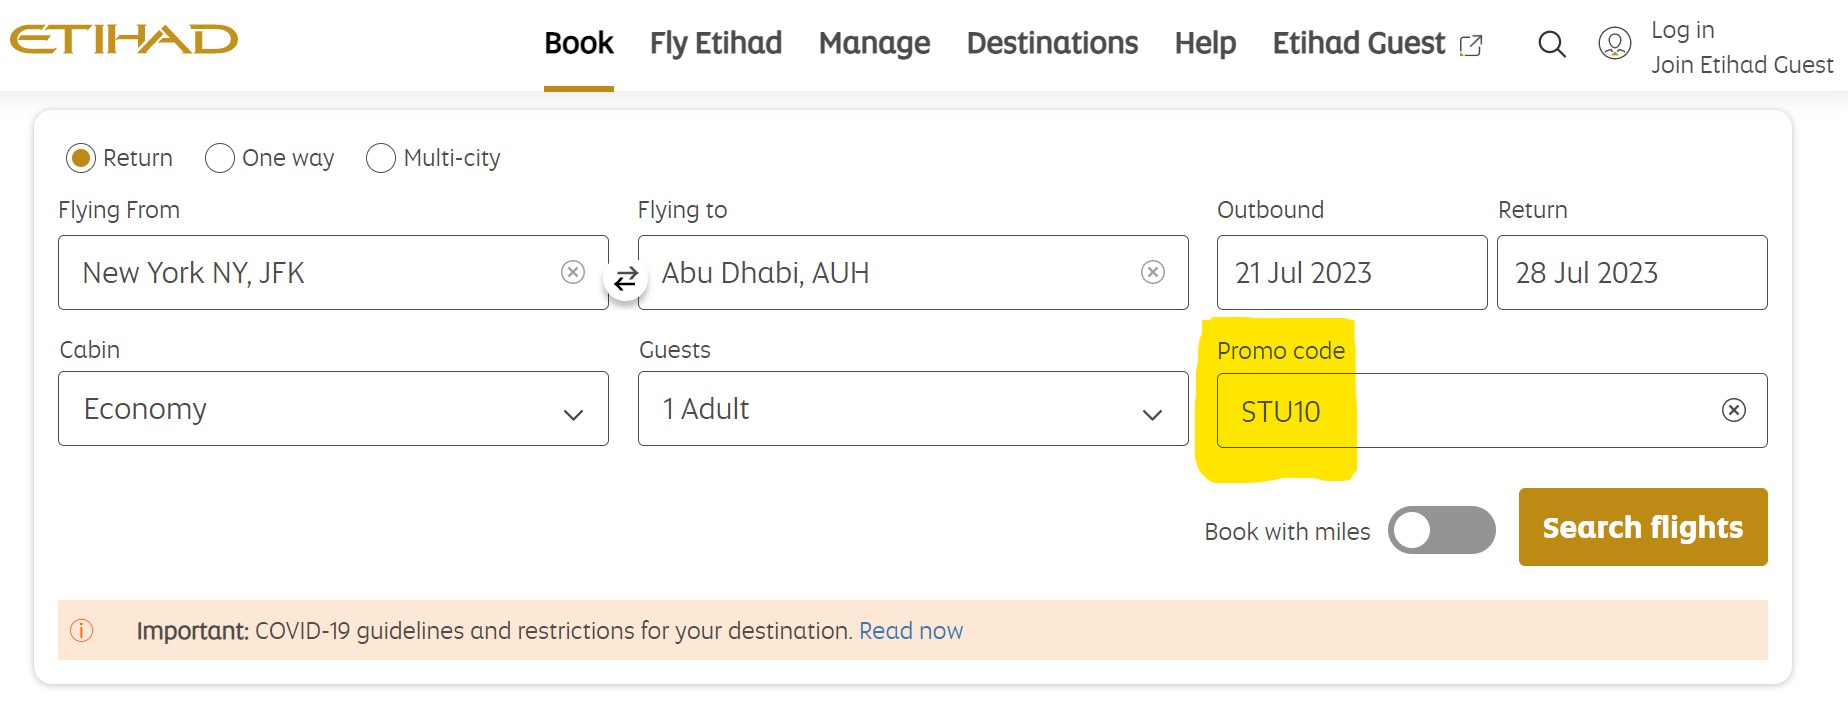Swap Flying From and Flying to airports
Viewport: 1848px width, 709px height.
point(624,281)
